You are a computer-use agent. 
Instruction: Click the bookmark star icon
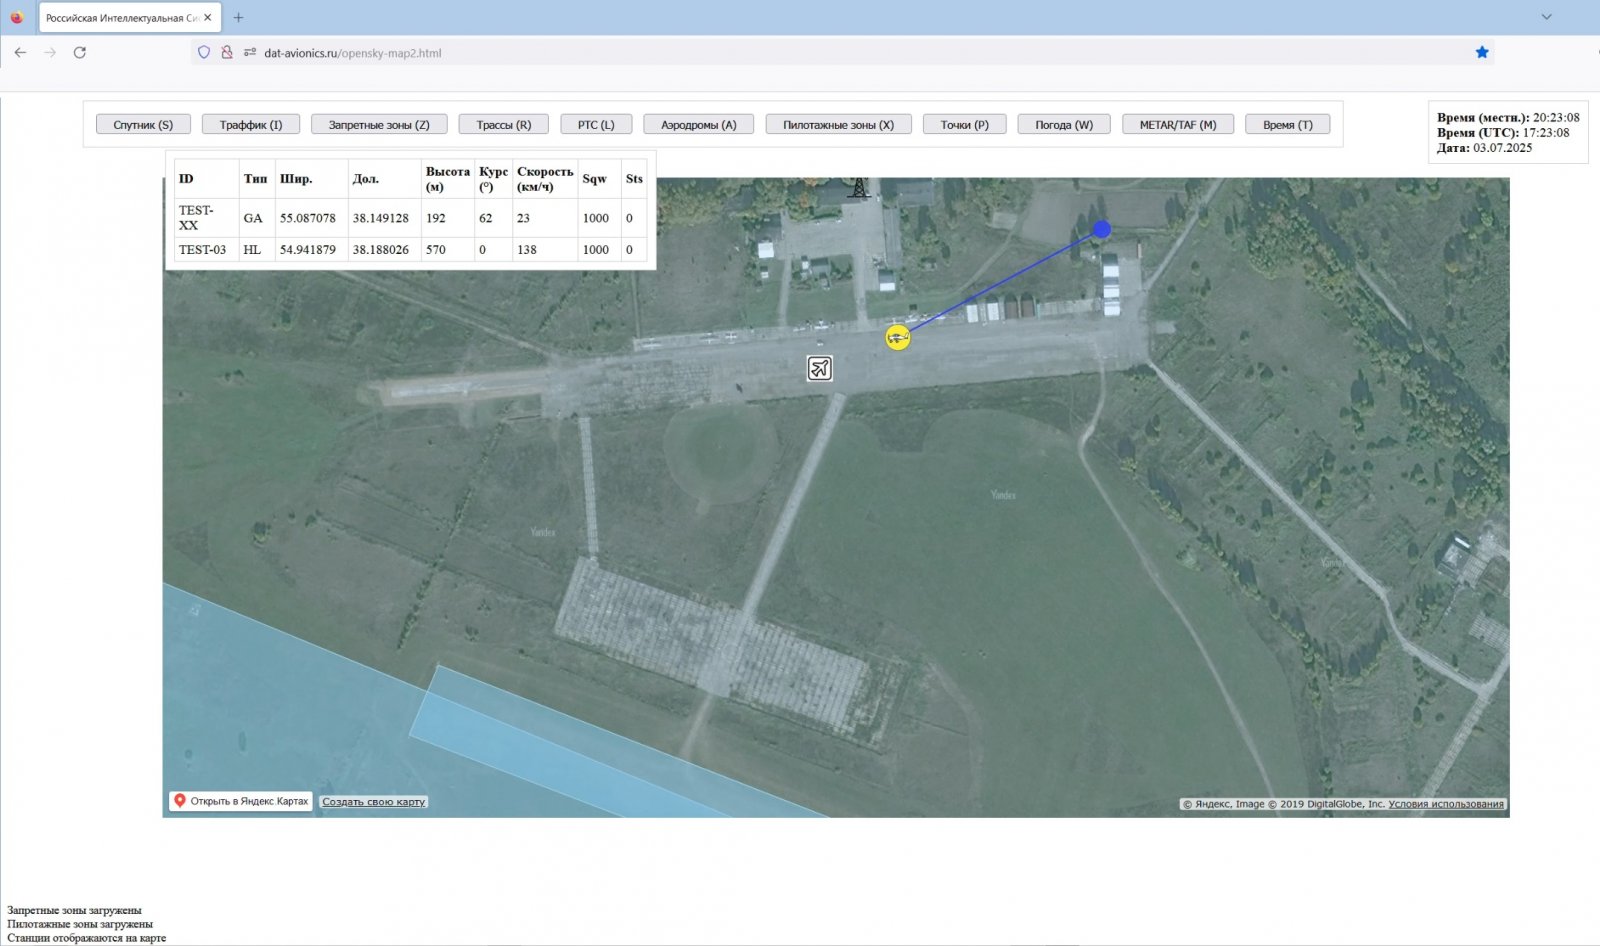point(1482,52)
